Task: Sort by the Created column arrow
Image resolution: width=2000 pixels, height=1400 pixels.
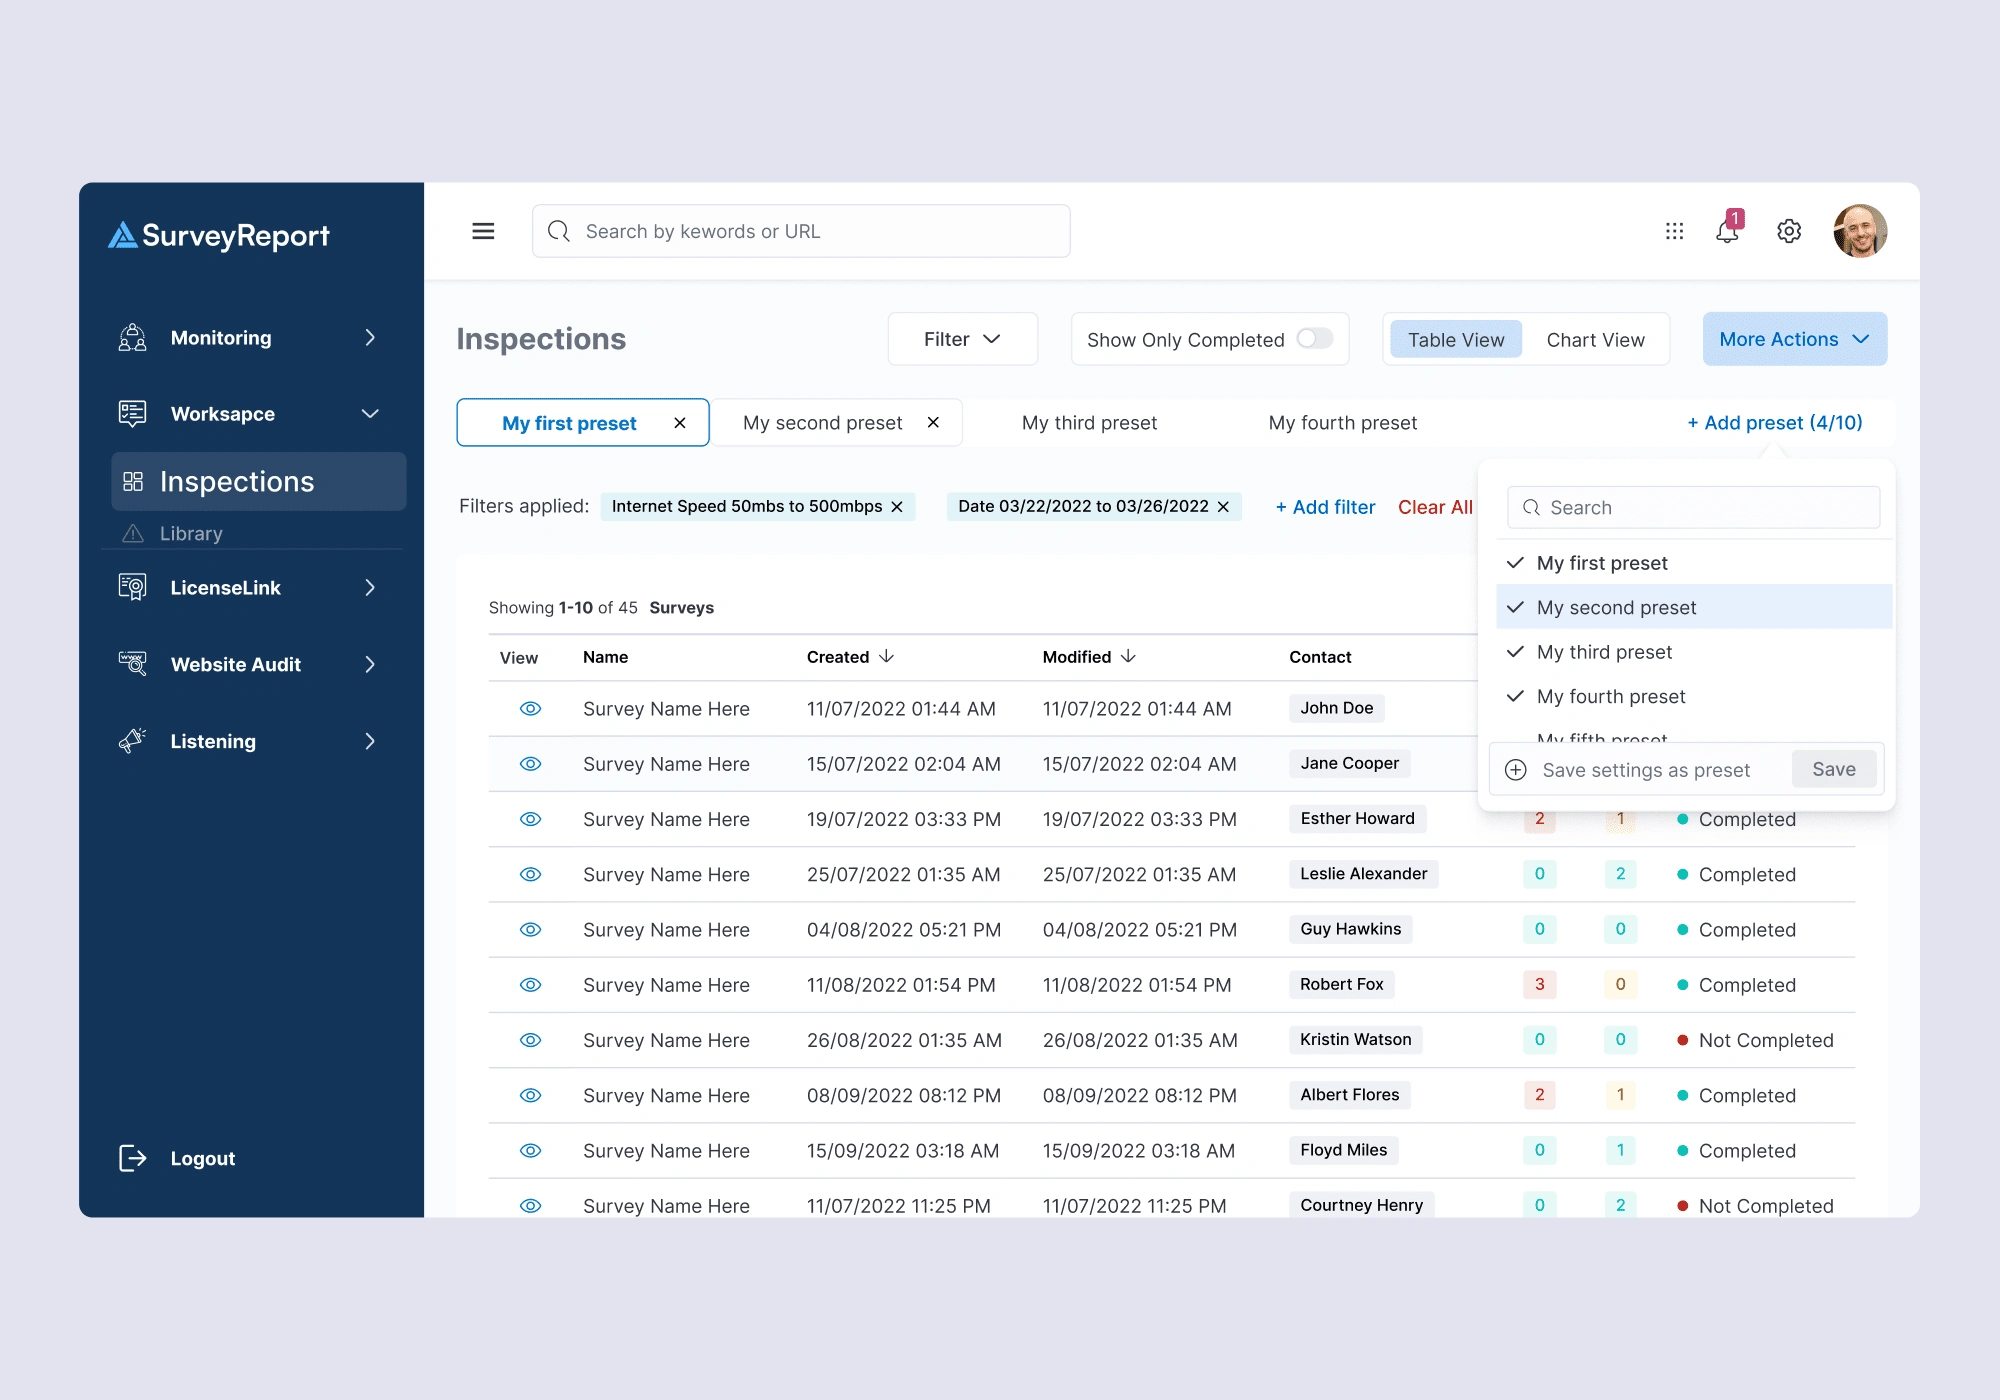Action: tap(887, 657)
